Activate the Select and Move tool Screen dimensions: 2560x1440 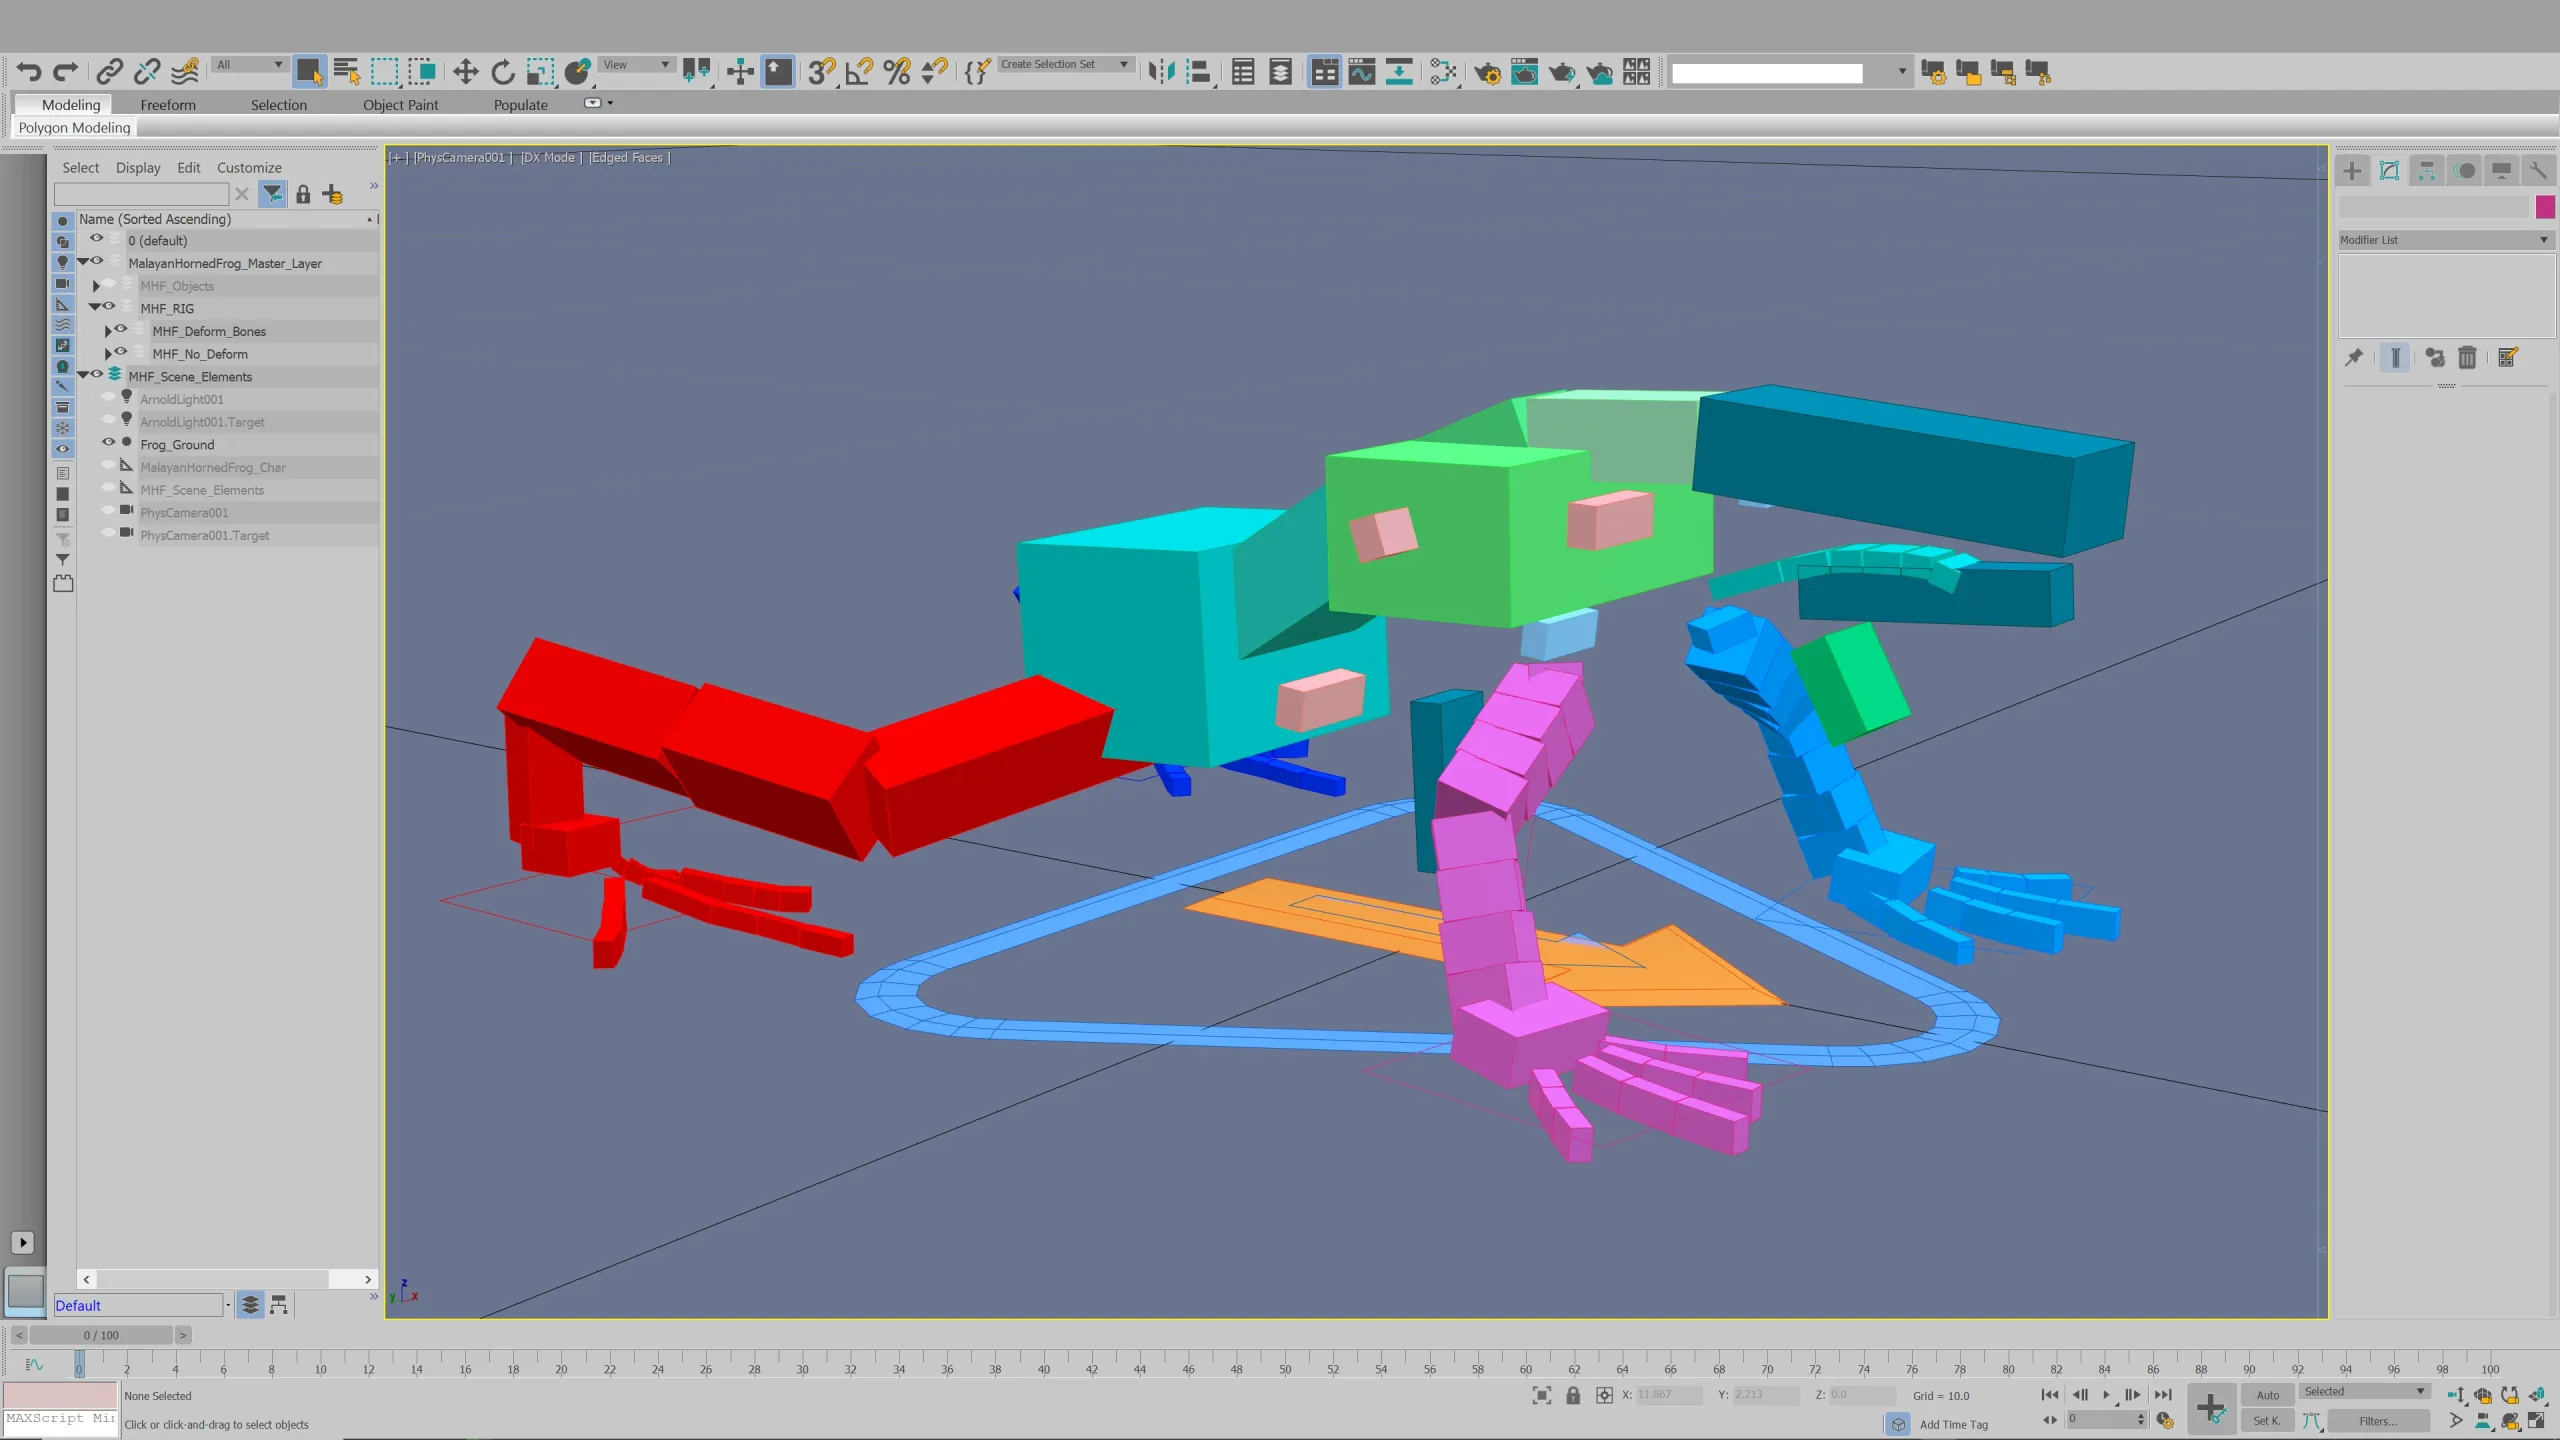pos(465,71)
